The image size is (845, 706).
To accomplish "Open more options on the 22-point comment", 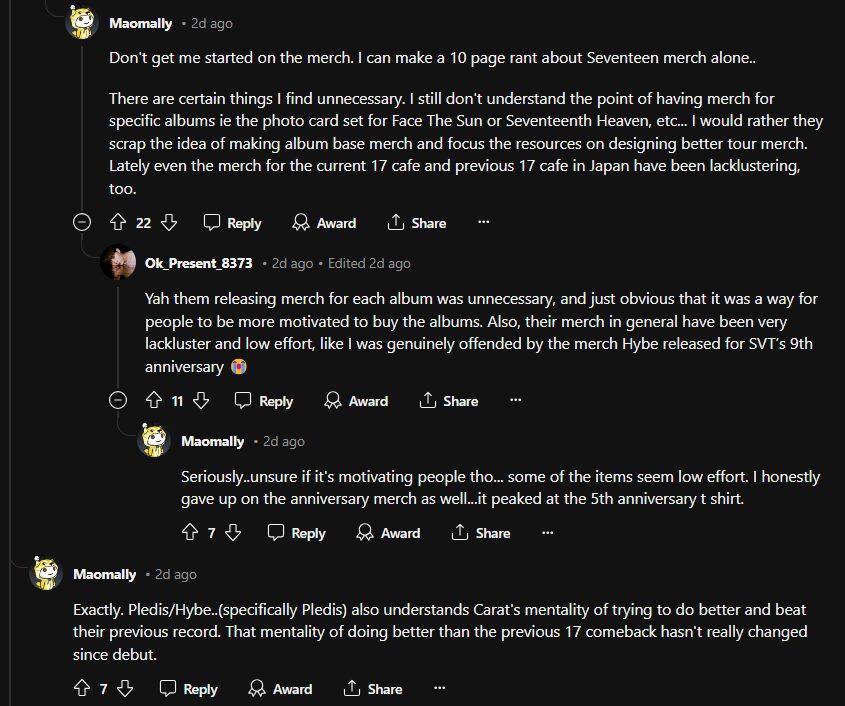I will [484, 223].
